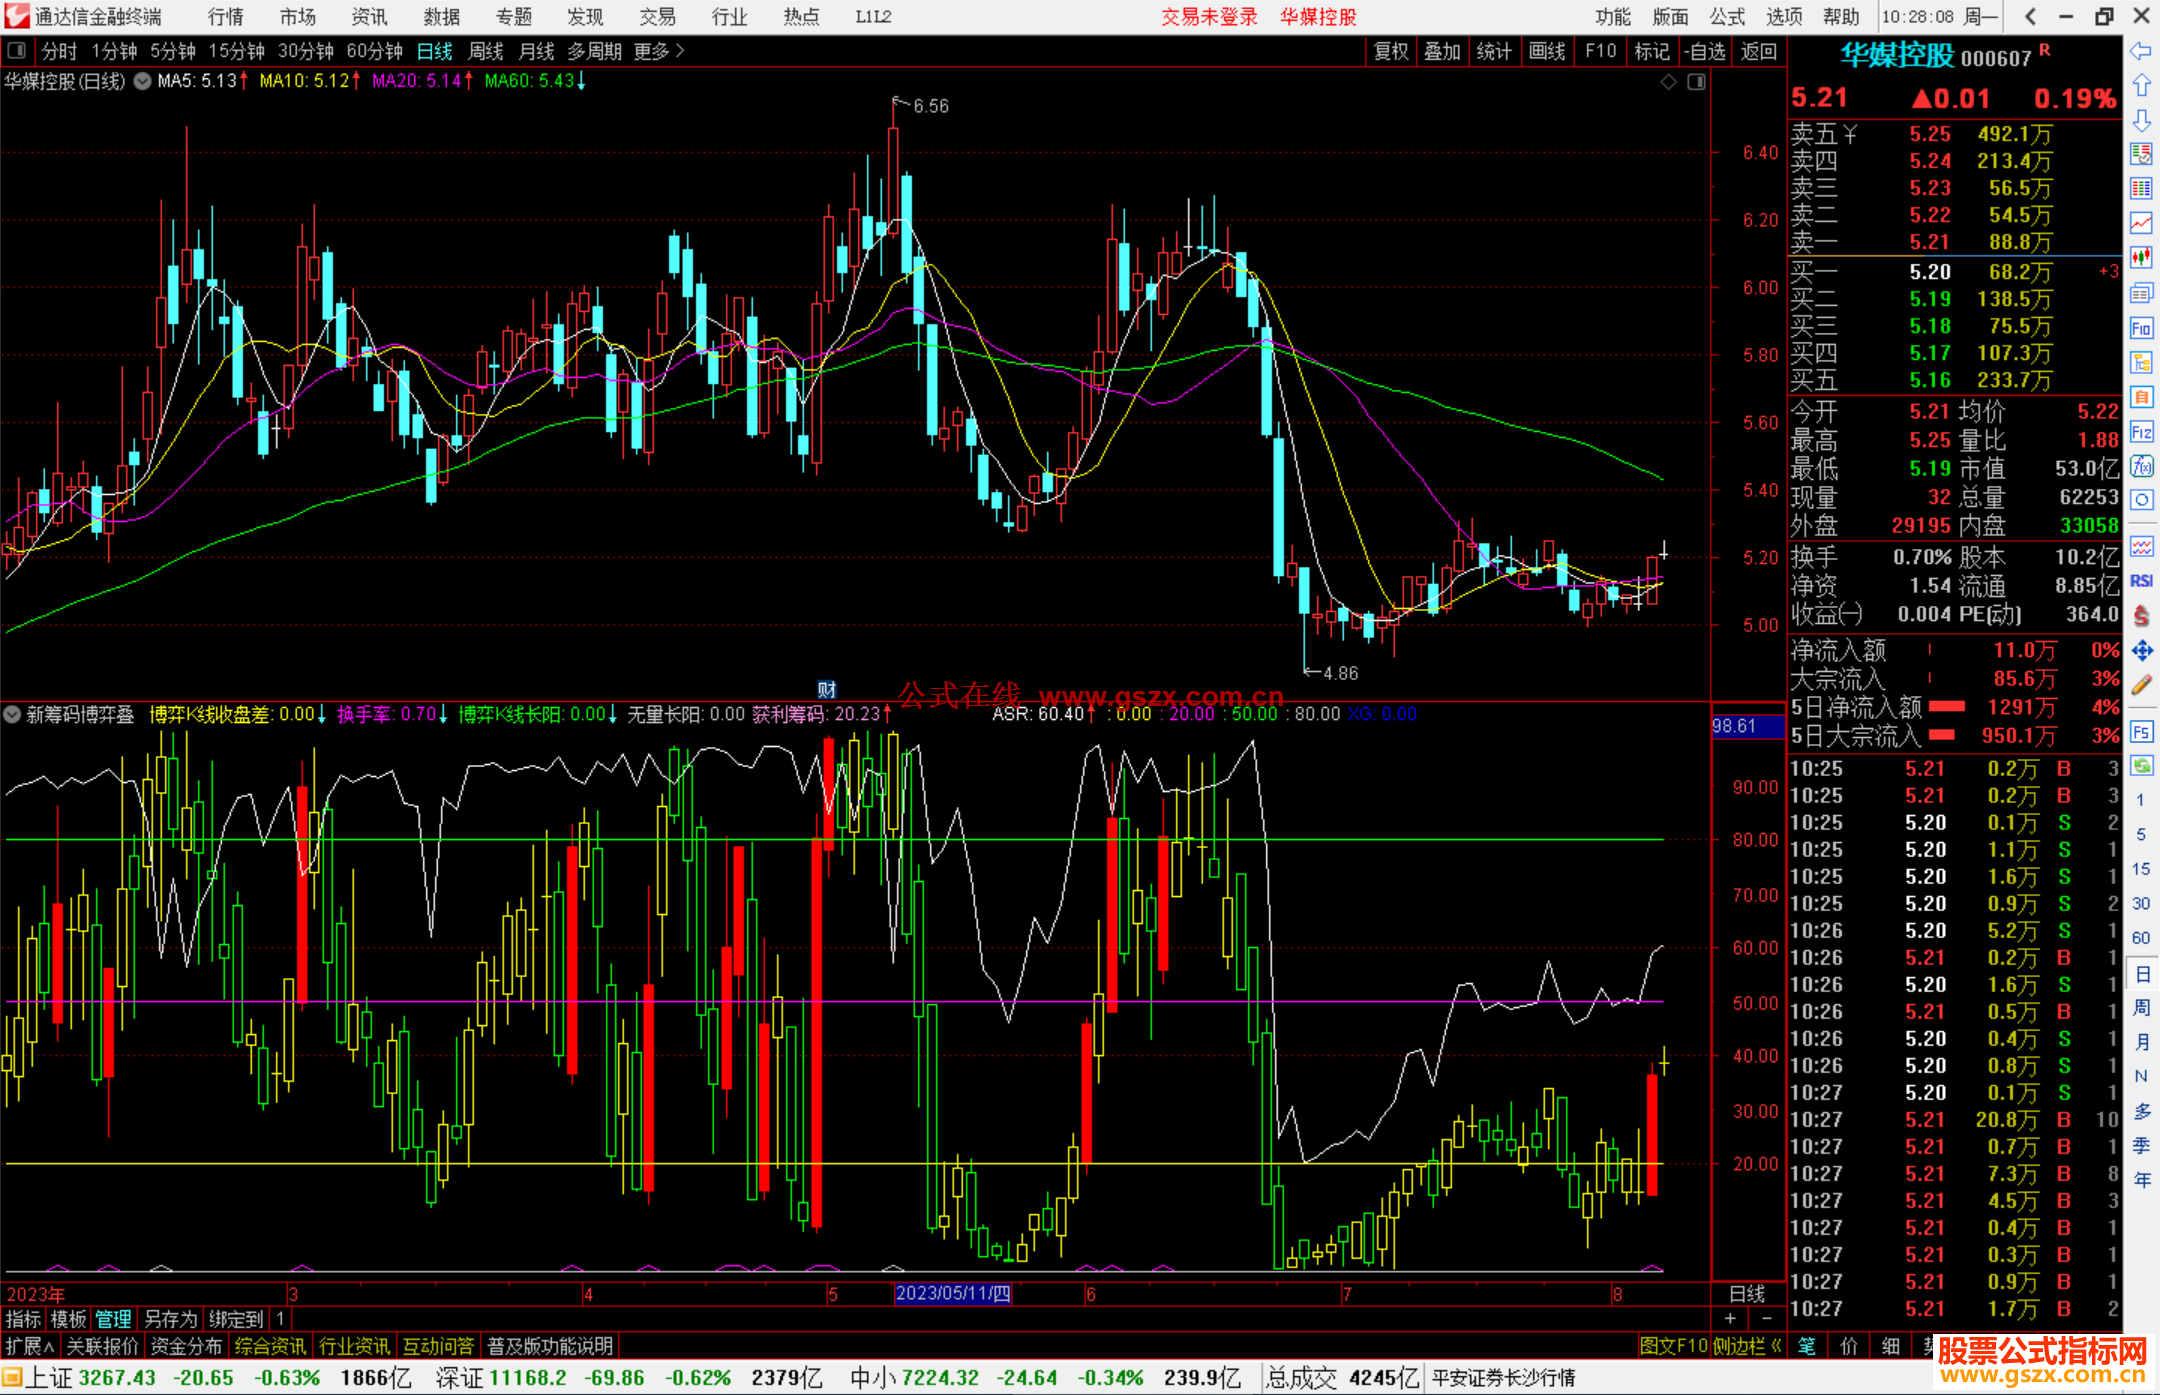Click the 2023/05/11 date marker on timeline
This screenshot has height=1395, width=2160.
[952, 1293]
